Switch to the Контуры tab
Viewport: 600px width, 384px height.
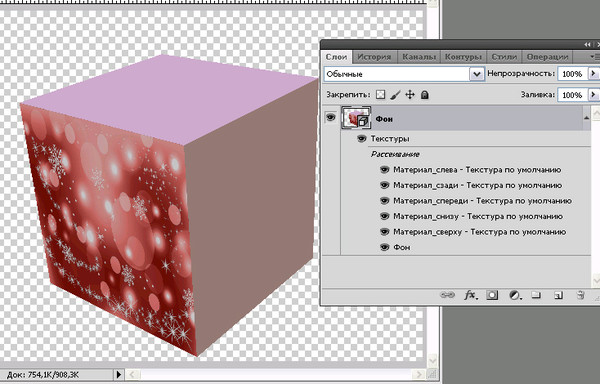click(463, 57)
